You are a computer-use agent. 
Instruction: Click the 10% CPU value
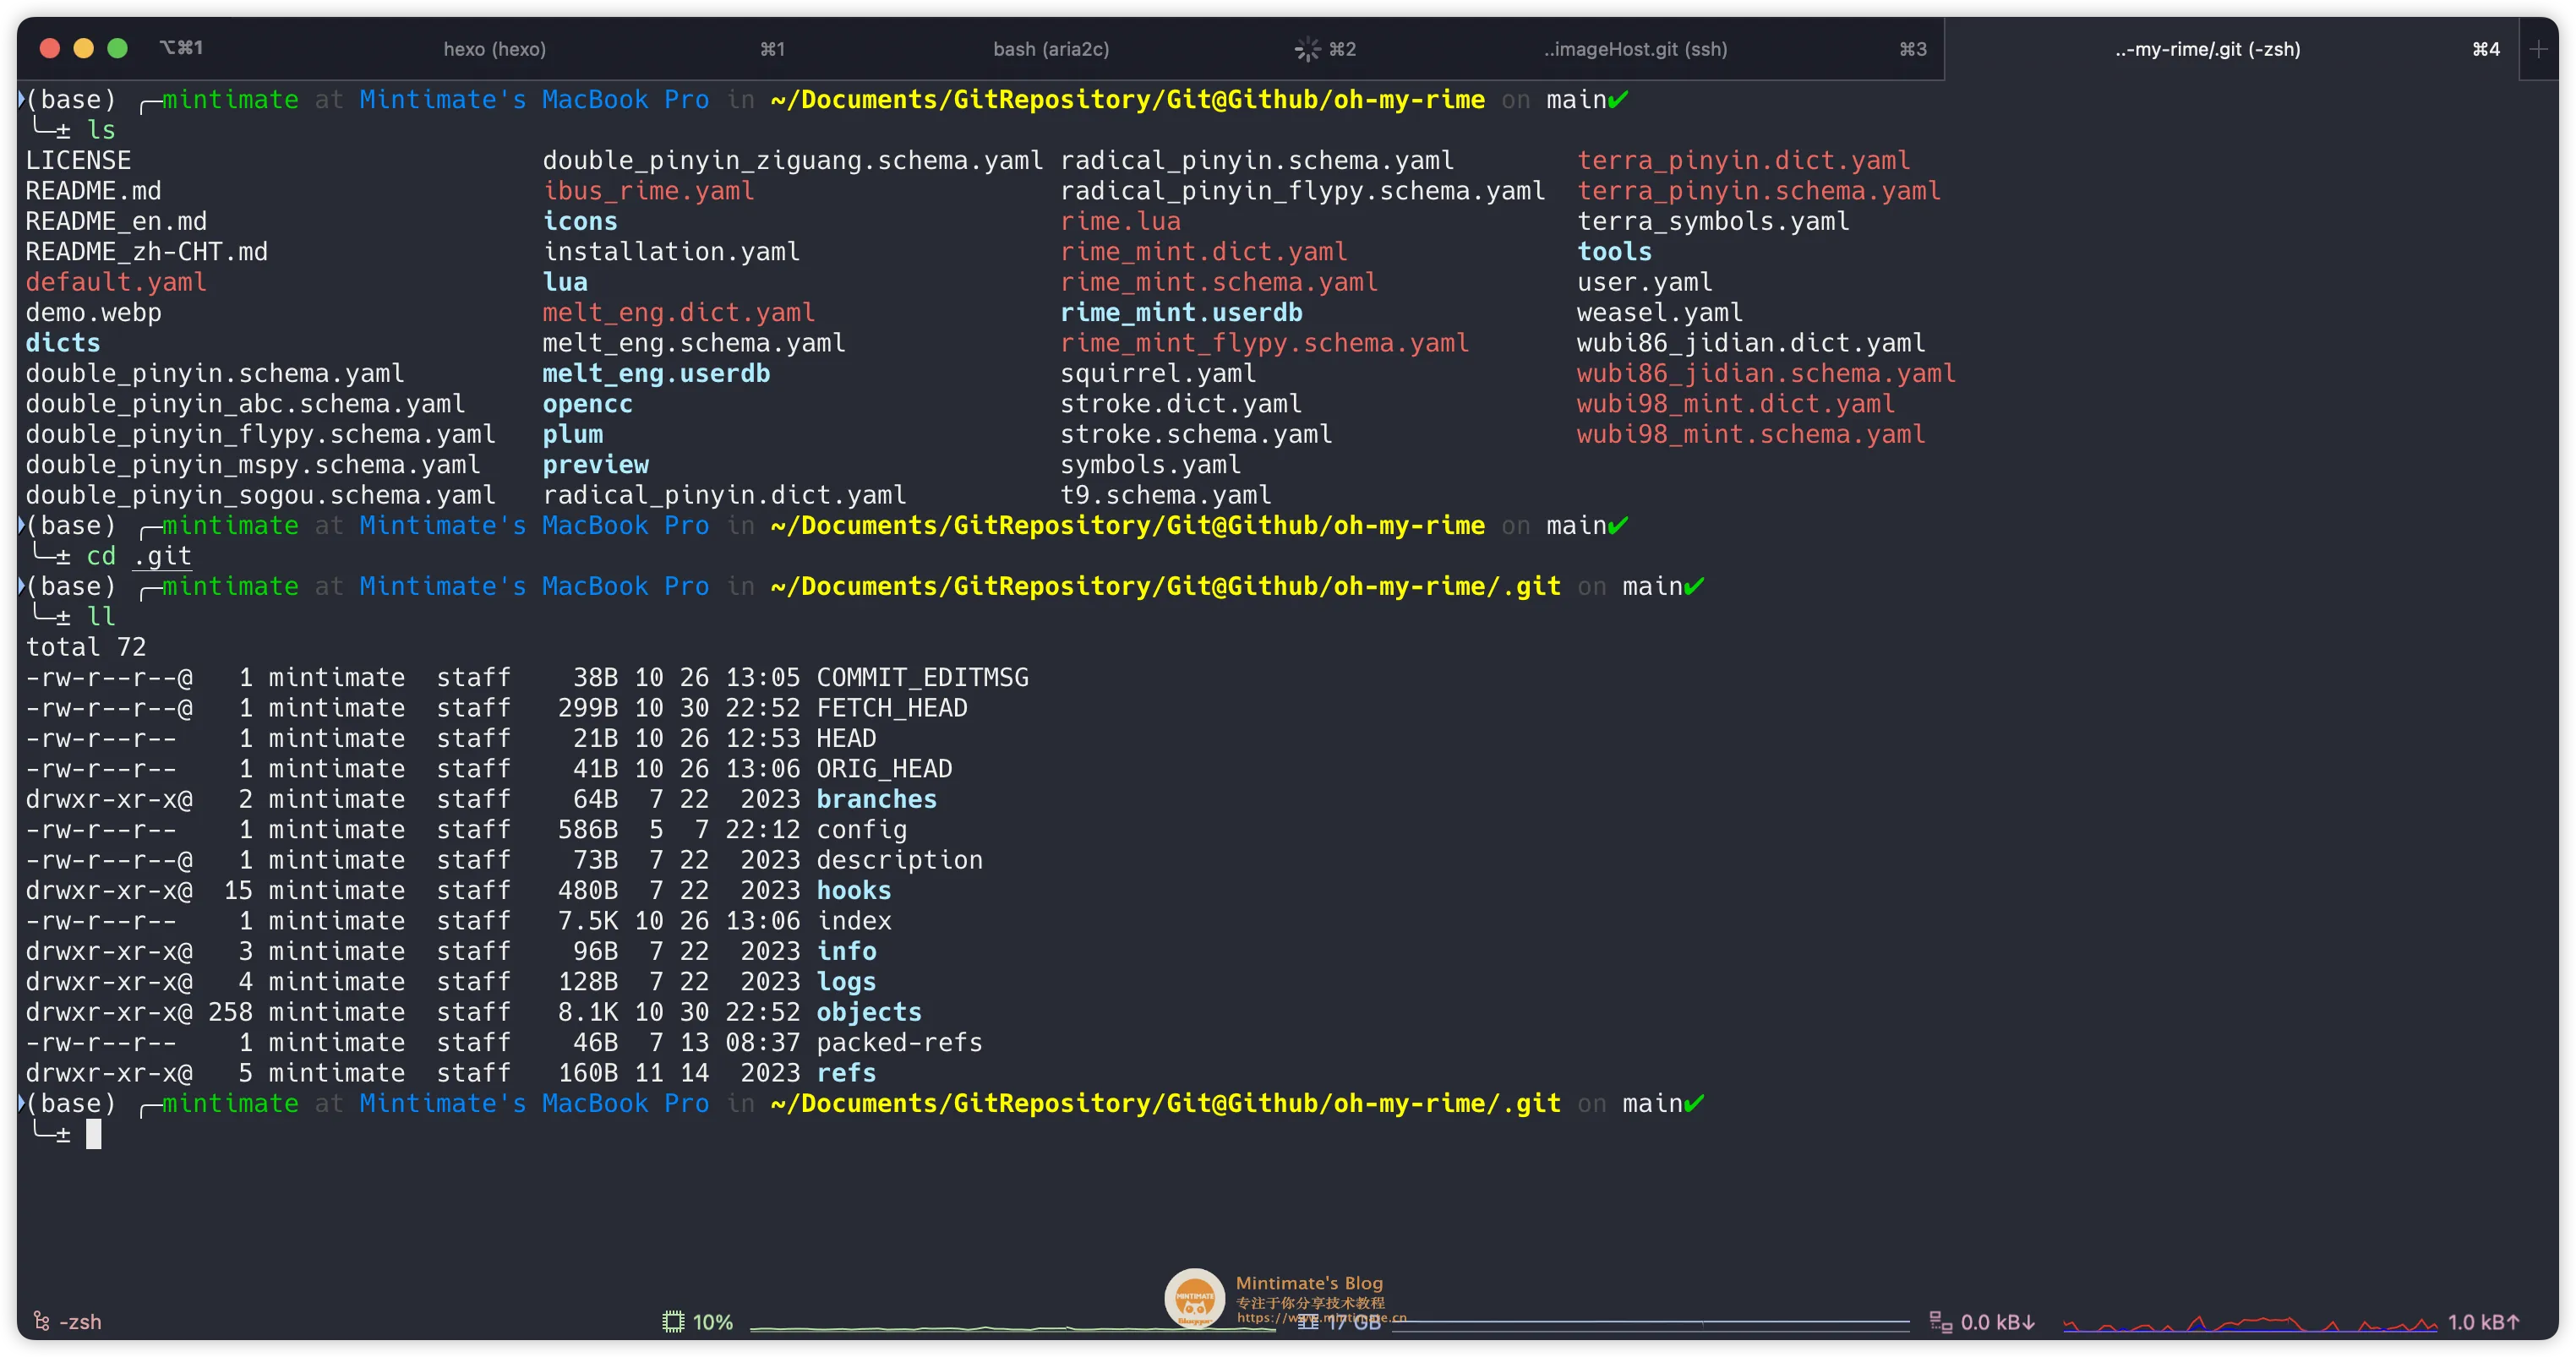[713, 1322]
